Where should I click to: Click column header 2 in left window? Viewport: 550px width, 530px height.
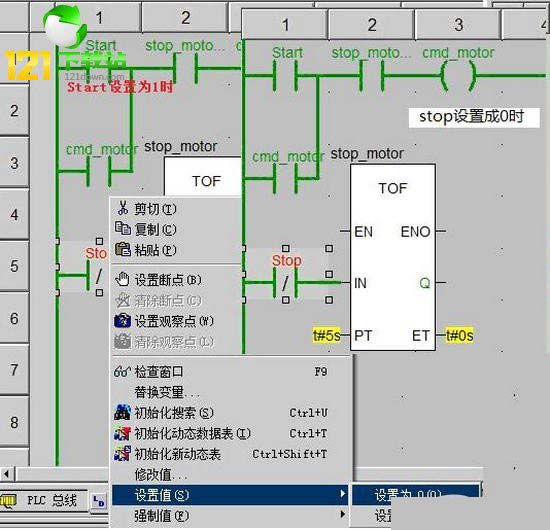click(185, 18)
